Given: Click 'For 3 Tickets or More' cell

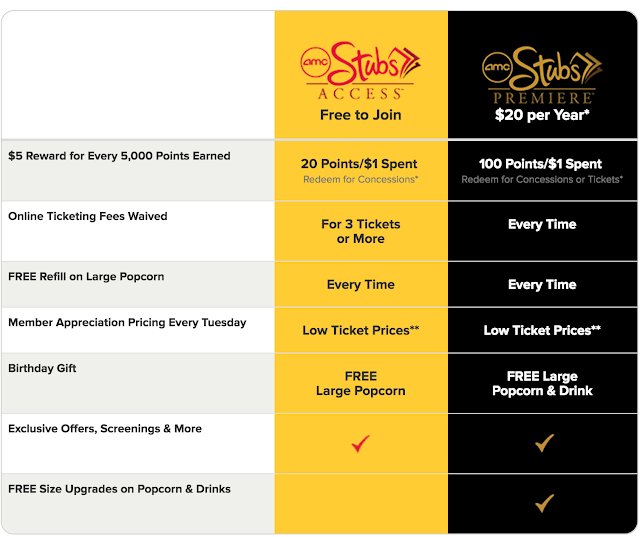Looking at the screenshot, I should [360, 231].
